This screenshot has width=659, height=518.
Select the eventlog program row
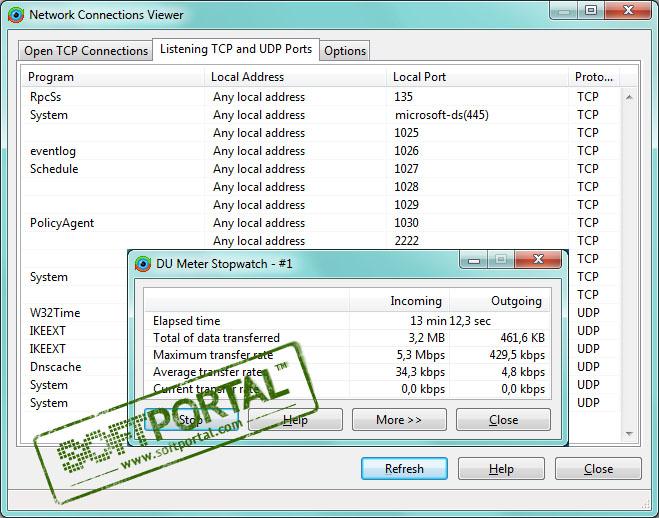[319, 151]
